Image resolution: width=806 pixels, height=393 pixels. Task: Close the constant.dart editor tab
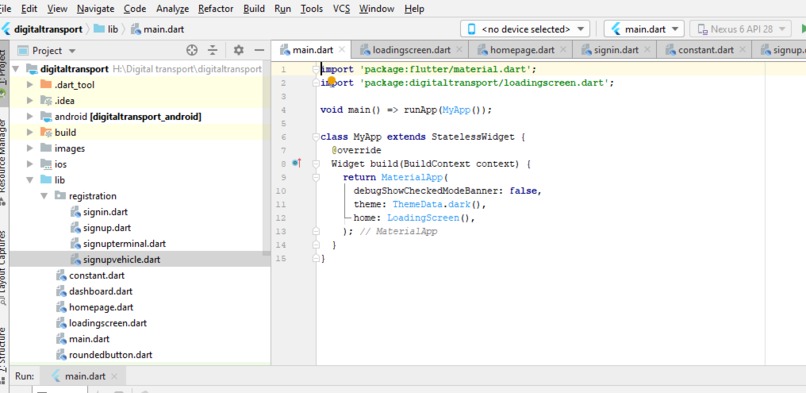[742, 50]
